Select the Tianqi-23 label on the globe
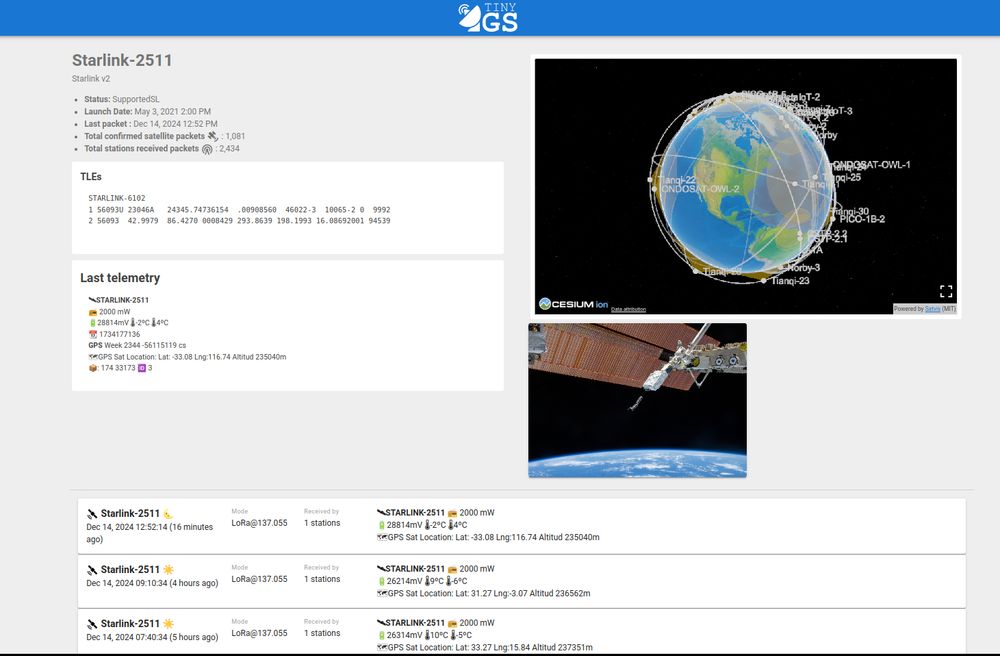The height and width of the screenshot is (656, 1000). click(790, 281)
